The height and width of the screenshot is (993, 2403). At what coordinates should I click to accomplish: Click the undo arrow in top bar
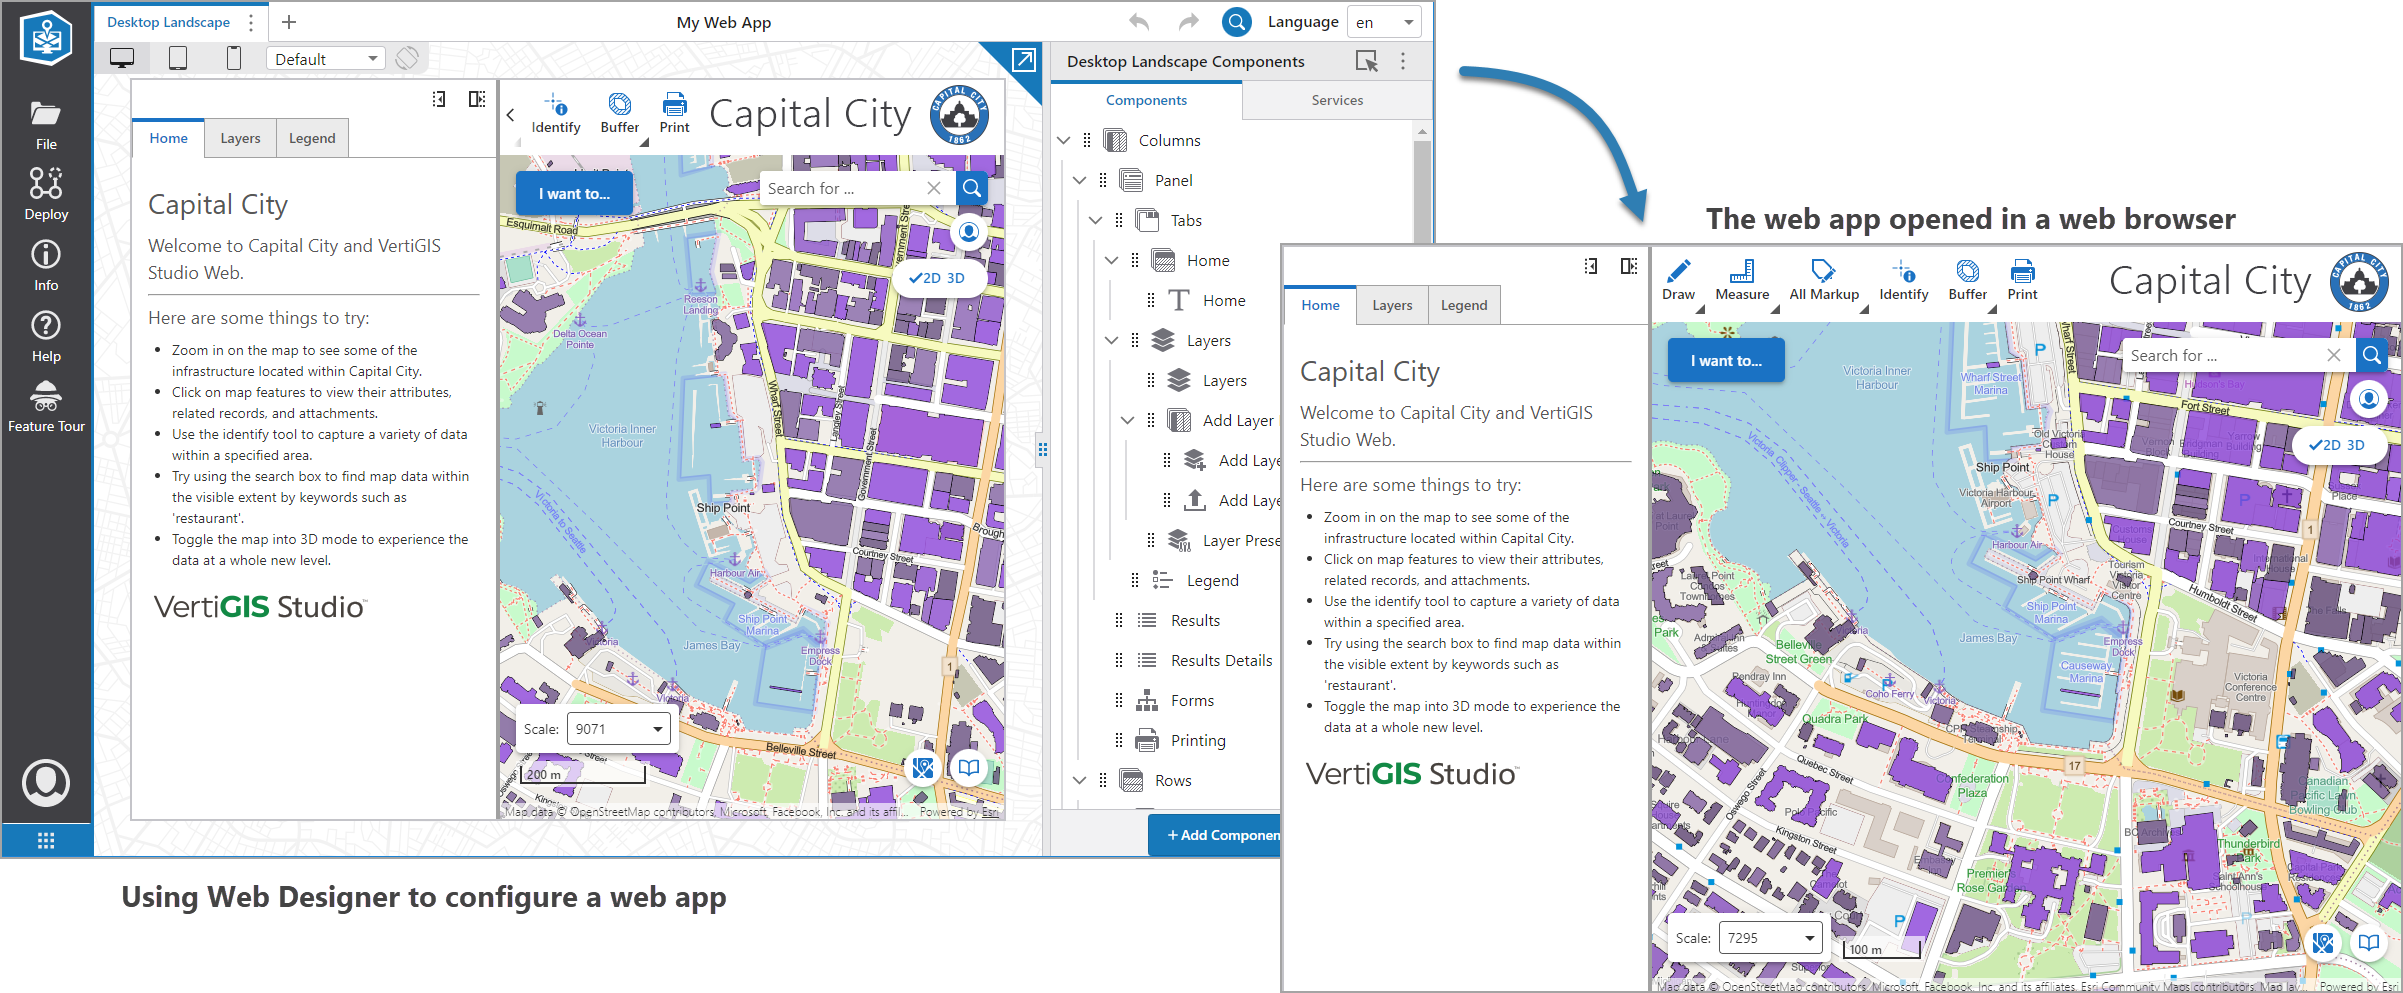coord(1138,22)
